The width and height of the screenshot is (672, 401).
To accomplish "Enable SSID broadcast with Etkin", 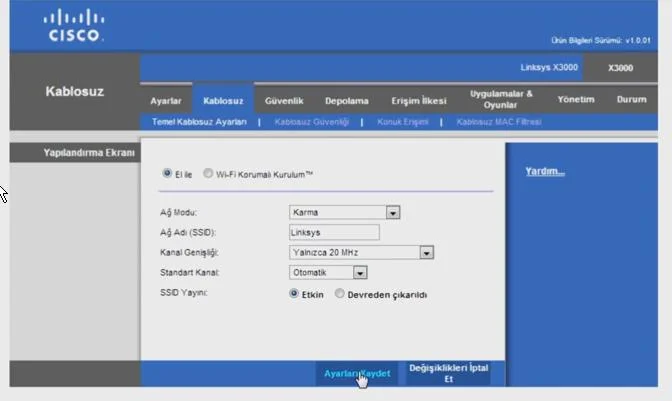I will pos(294,294).
